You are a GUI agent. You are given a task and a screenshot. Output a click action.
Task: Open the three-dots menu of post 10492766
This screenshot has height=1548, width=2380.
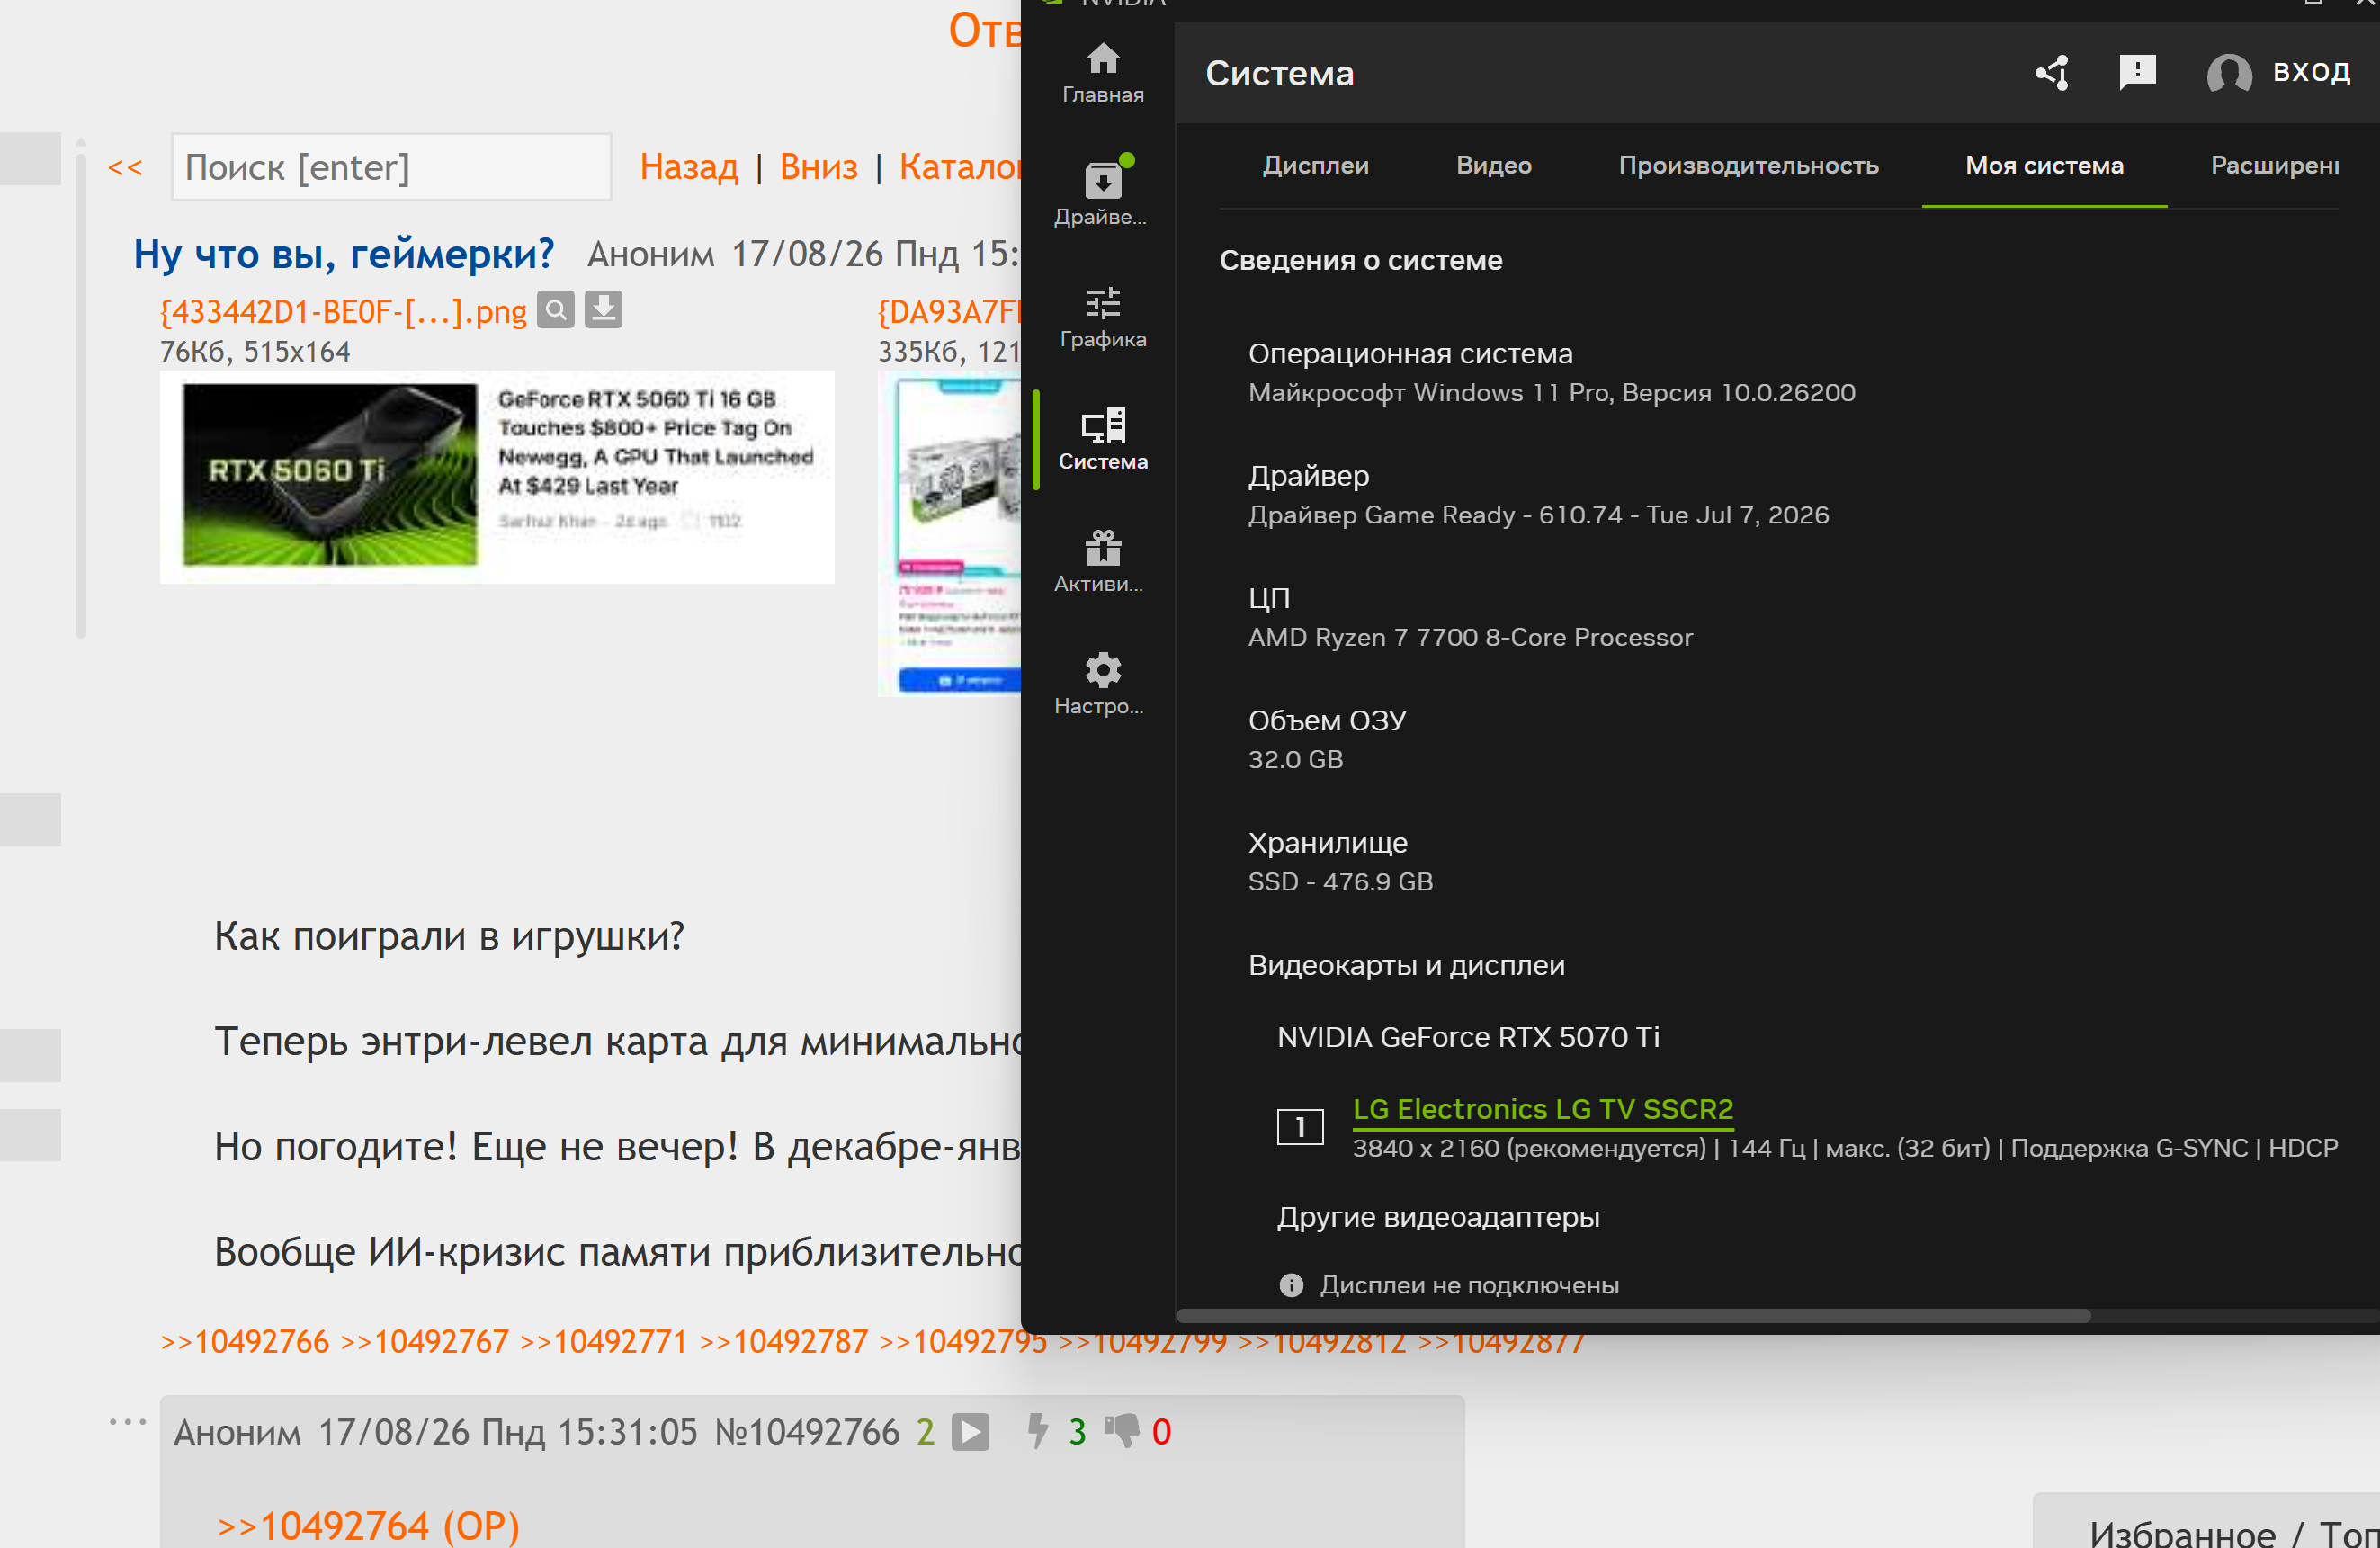click(127, 1420)
